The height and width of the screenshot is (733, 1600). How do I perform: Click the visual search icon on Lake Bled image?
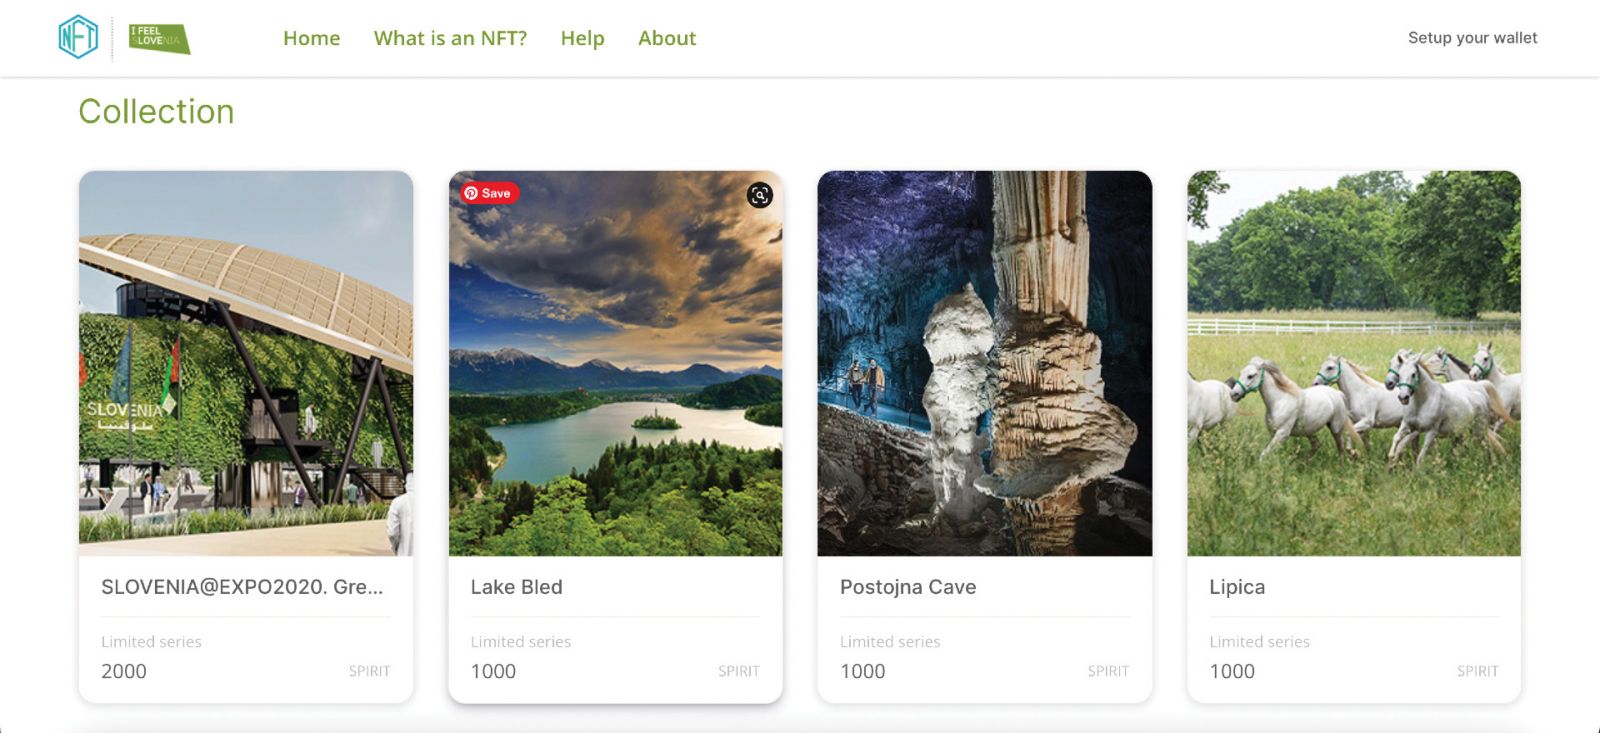760,195
